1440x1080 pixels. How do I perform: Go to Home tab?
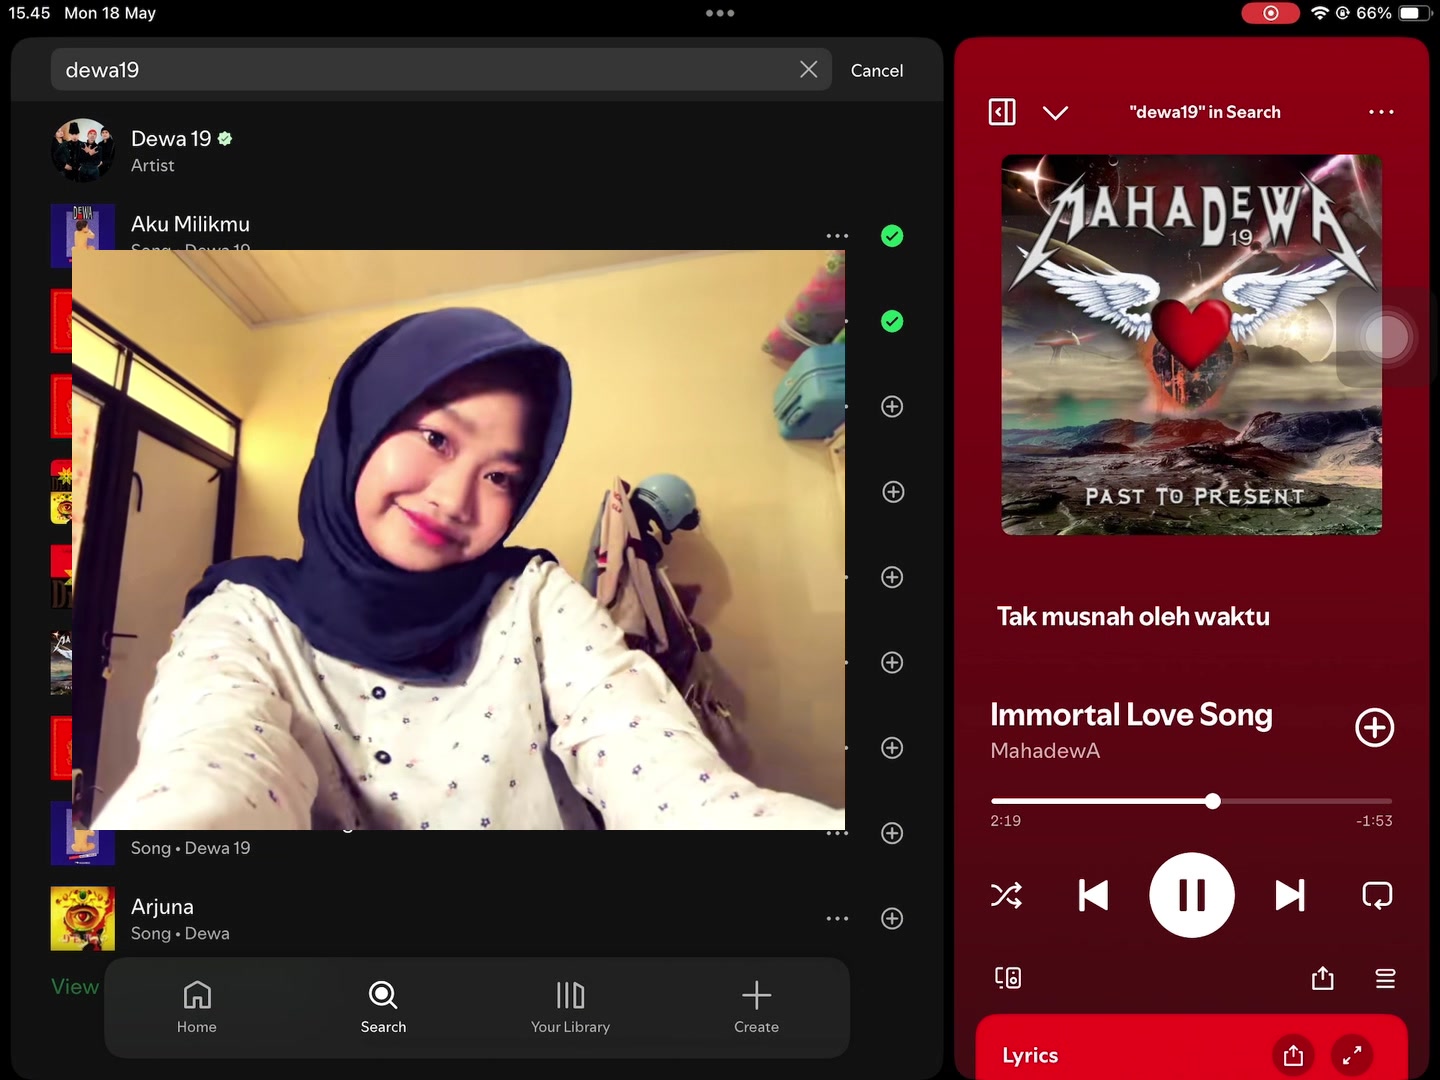(x=197, y=1007)
